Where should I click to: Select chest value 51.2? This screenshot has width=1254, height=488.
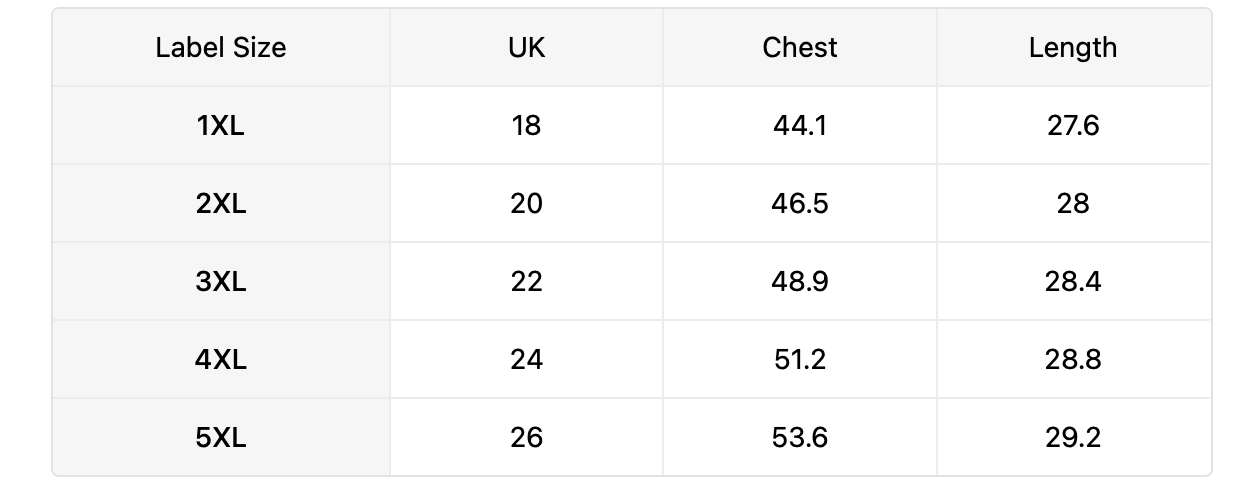(800, 359)
